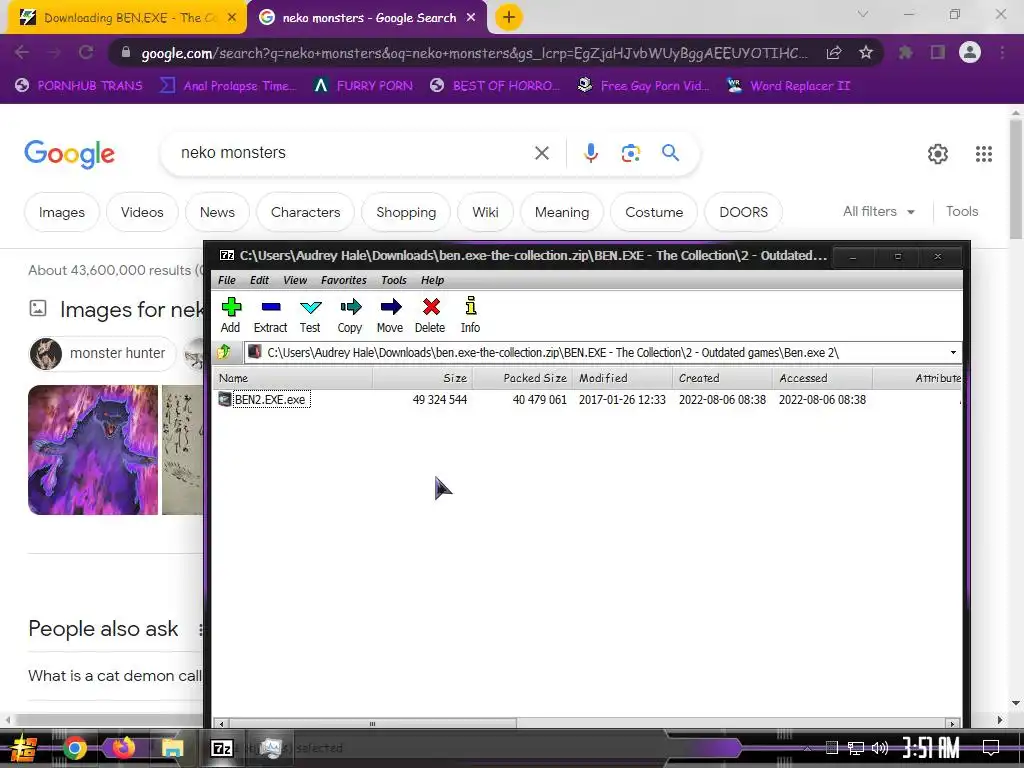Open the Tools menu in 7-Zip
This screenshot has width=1024, height=768.
point(394,280)
